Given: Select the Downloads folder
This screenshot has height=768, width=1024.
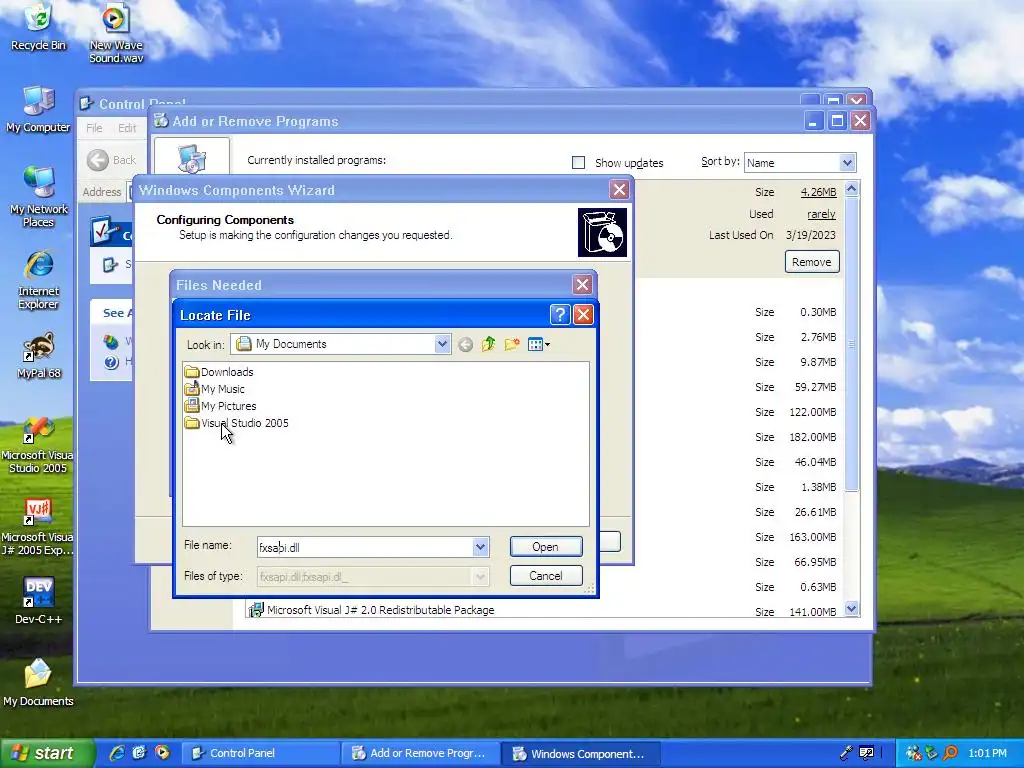Looking at the screenshot, I should [219, 372].
